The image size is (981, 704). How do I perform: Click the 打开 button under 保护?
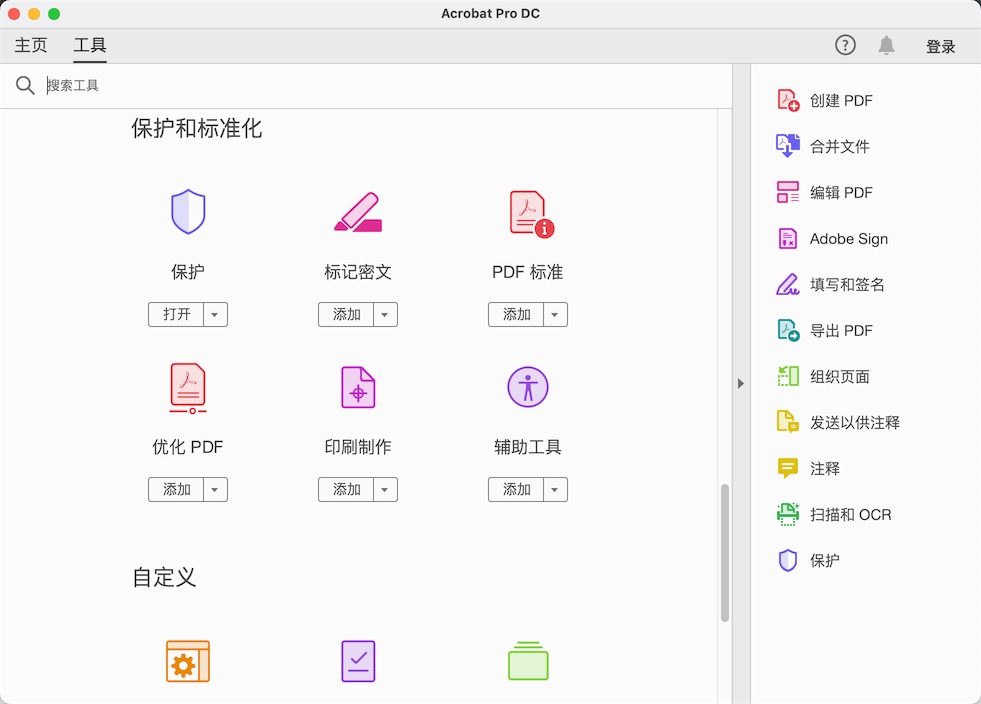pyautogui.click(x=176, y=314)
